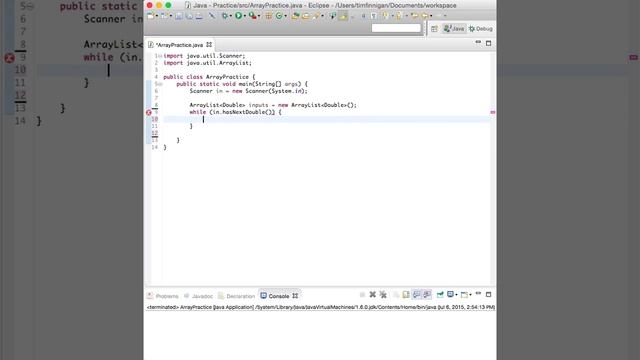Open the New Java Class dropdown arrow
640x360 pixels.
285,16
